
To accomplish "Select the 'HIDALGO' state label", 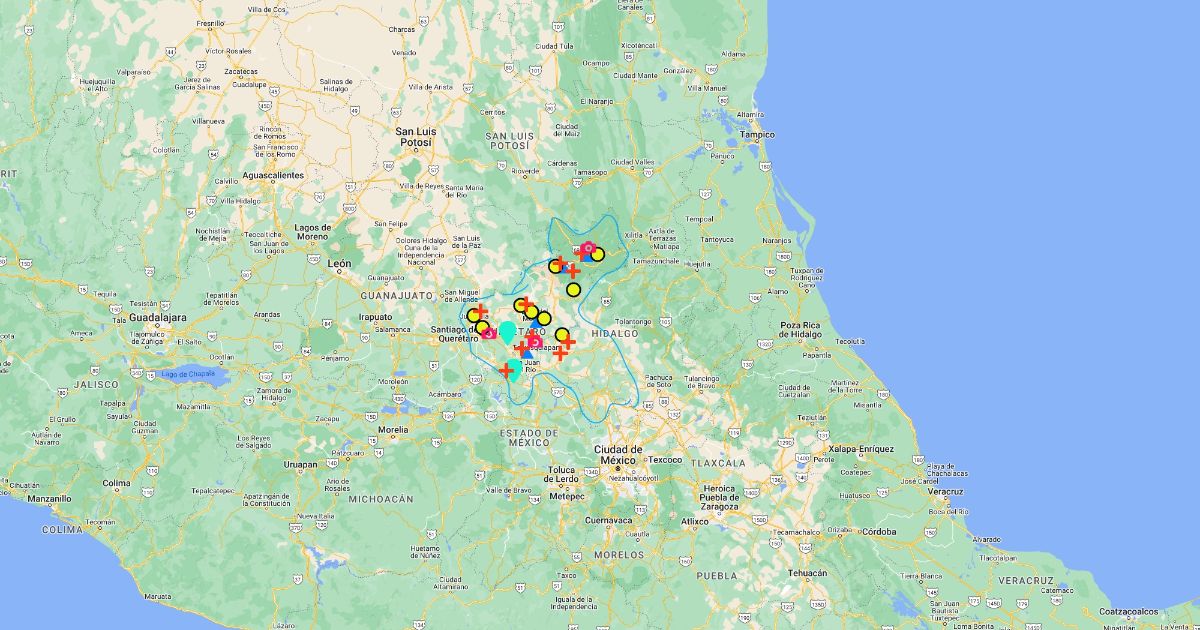I will (614, 332).
